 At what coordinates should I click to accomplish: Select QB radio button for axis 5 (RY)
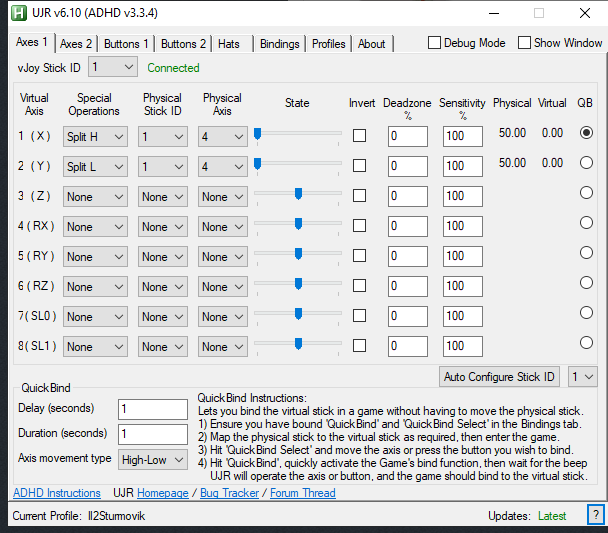click(586, 253)
